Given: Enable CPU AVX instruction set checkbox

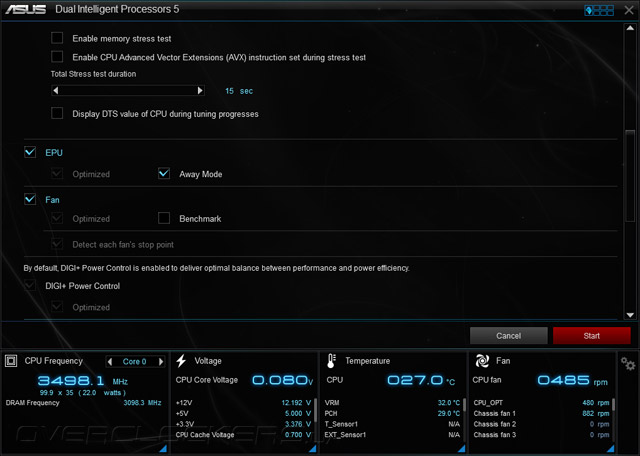Looking at the screenshot, I should [x=57, y=57].
